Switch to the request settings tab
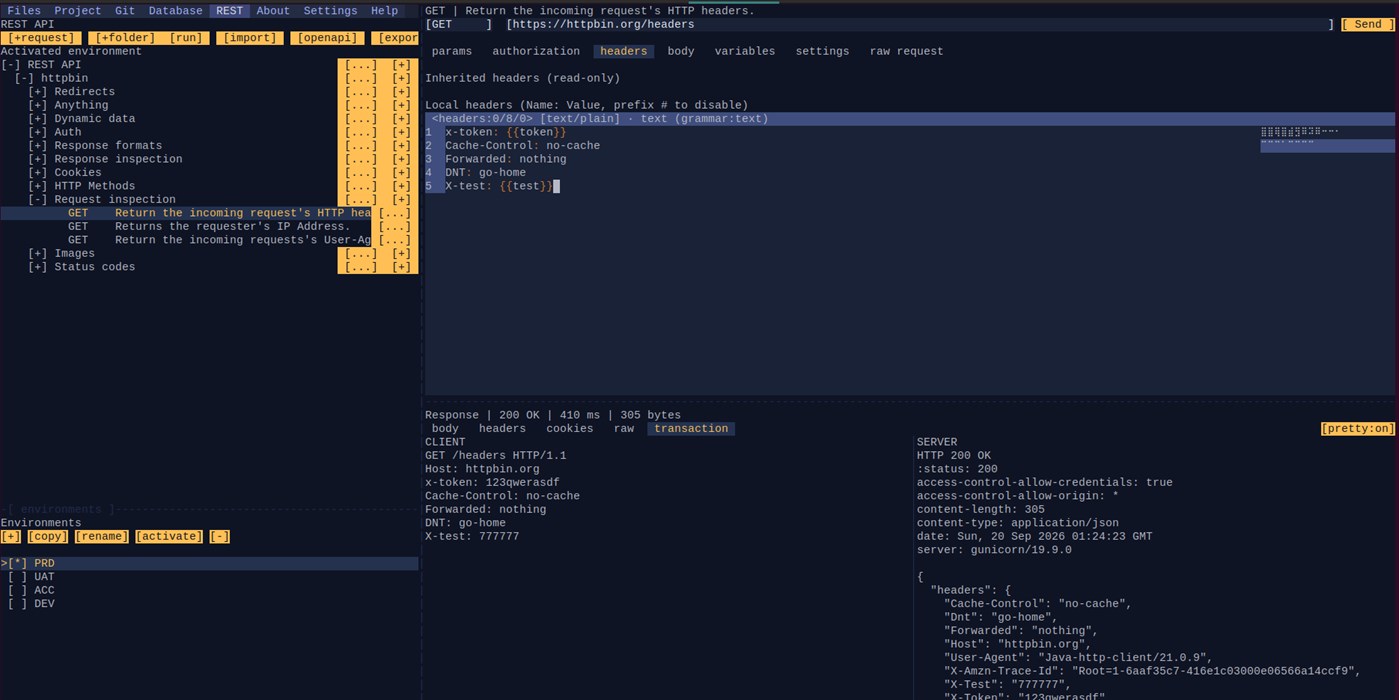This screenshot has height=700, width=1399. click(822, 51)
